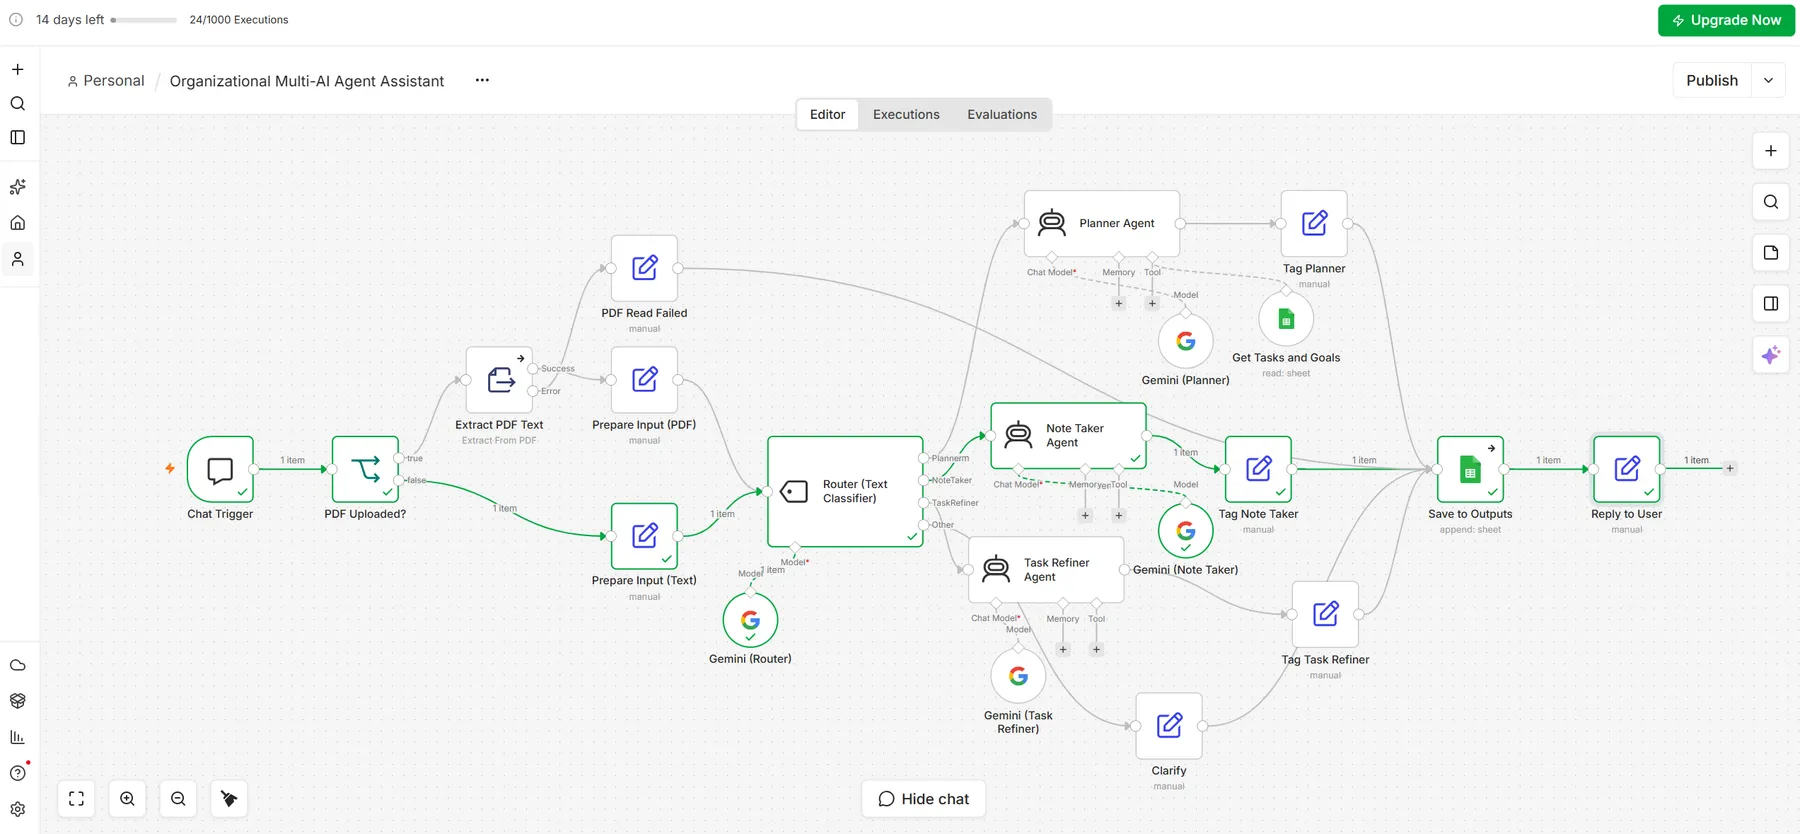The image size is (1800, 834).
Task: Open the AI assistant sparkle icon
Action: tap(1770, 355)
